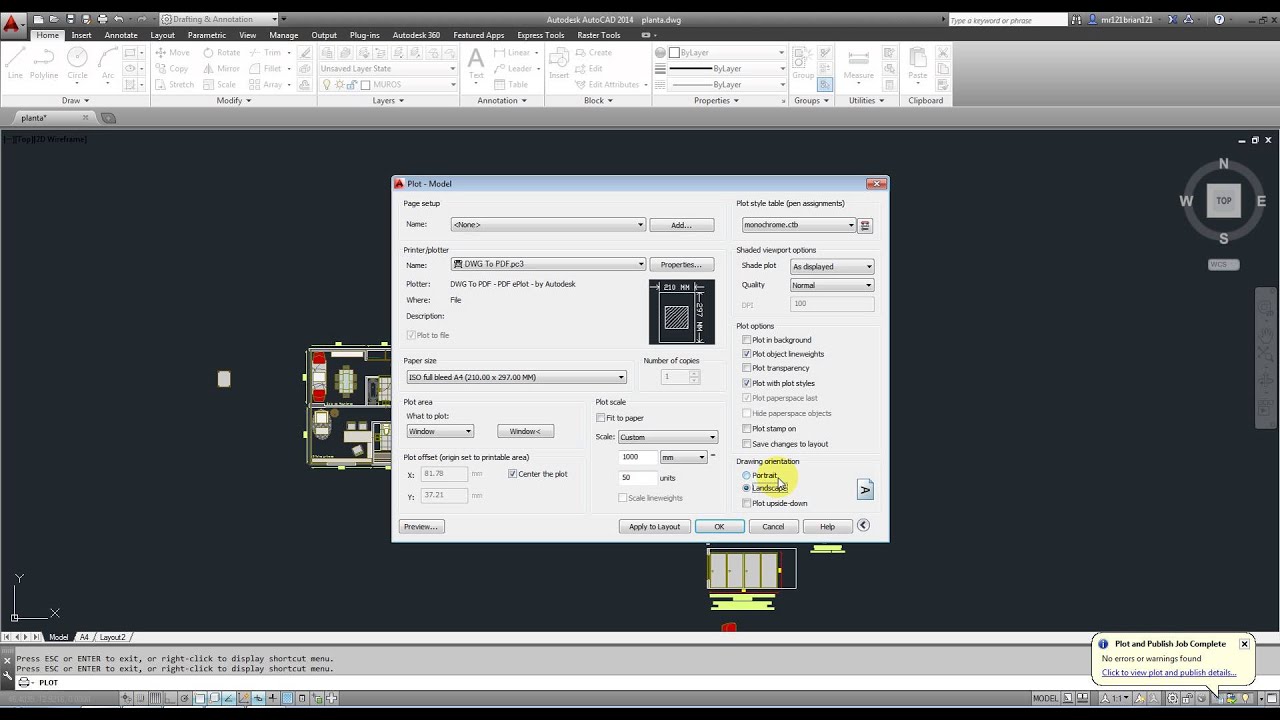Select the Line tool in Draw panel
The width and height of the screenshot is (1280, 720).
15,62
